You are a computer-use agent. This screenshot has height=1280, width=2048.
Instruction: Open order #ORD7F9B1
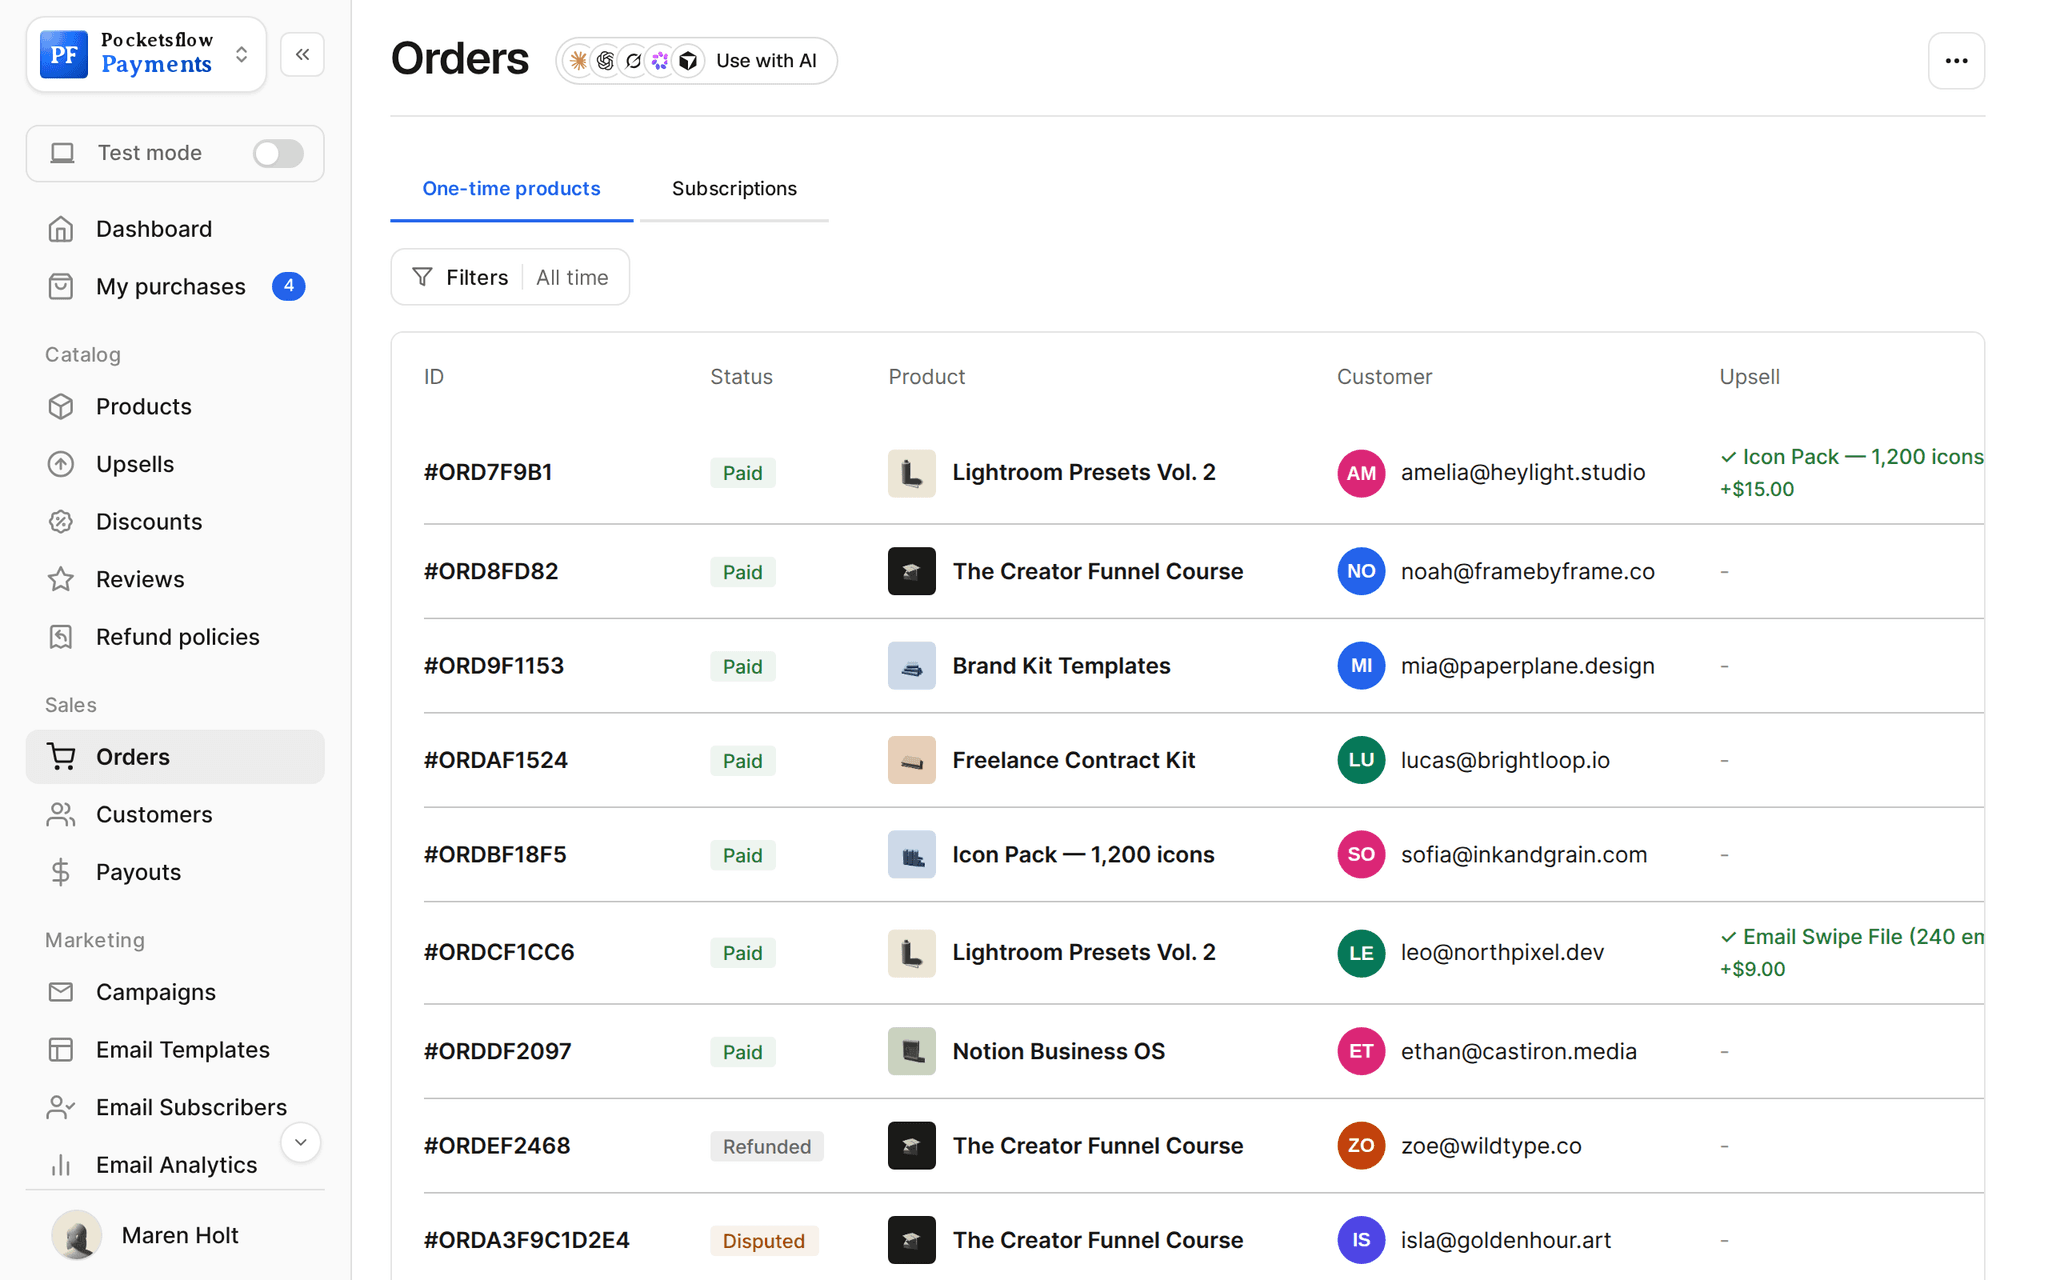point(488,472)
